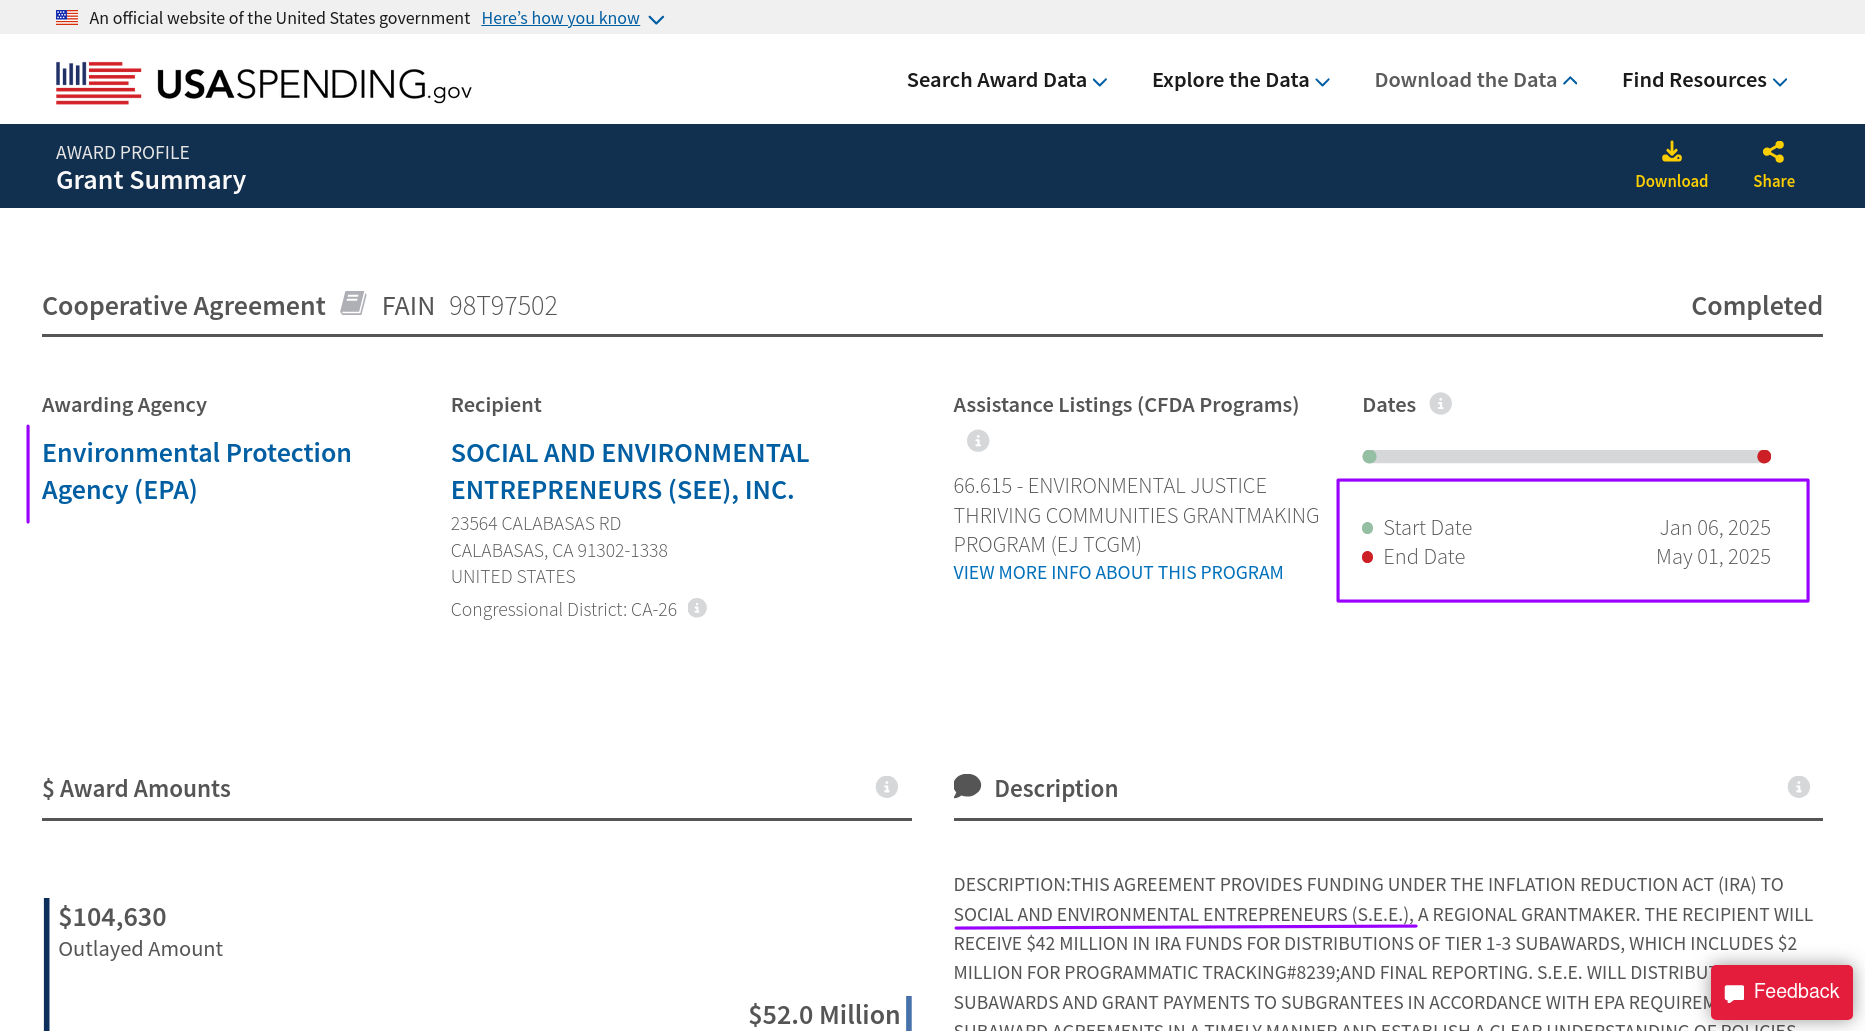Click the Assistance Listings info icon
This screenshot has height=1031, width=1866.
click(977, 441)
